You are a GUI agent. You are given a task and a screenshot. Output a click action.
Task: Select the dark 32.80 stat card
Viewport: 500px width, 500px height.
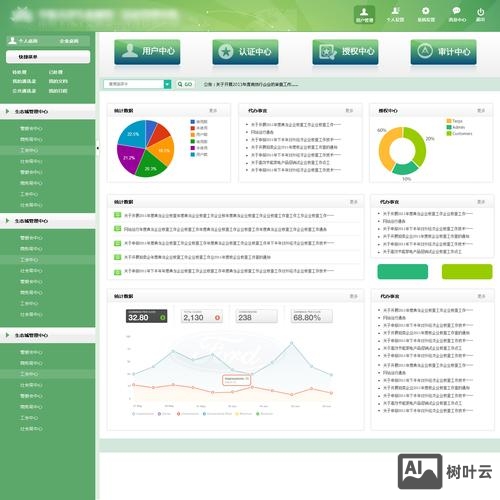coord(147,316)
